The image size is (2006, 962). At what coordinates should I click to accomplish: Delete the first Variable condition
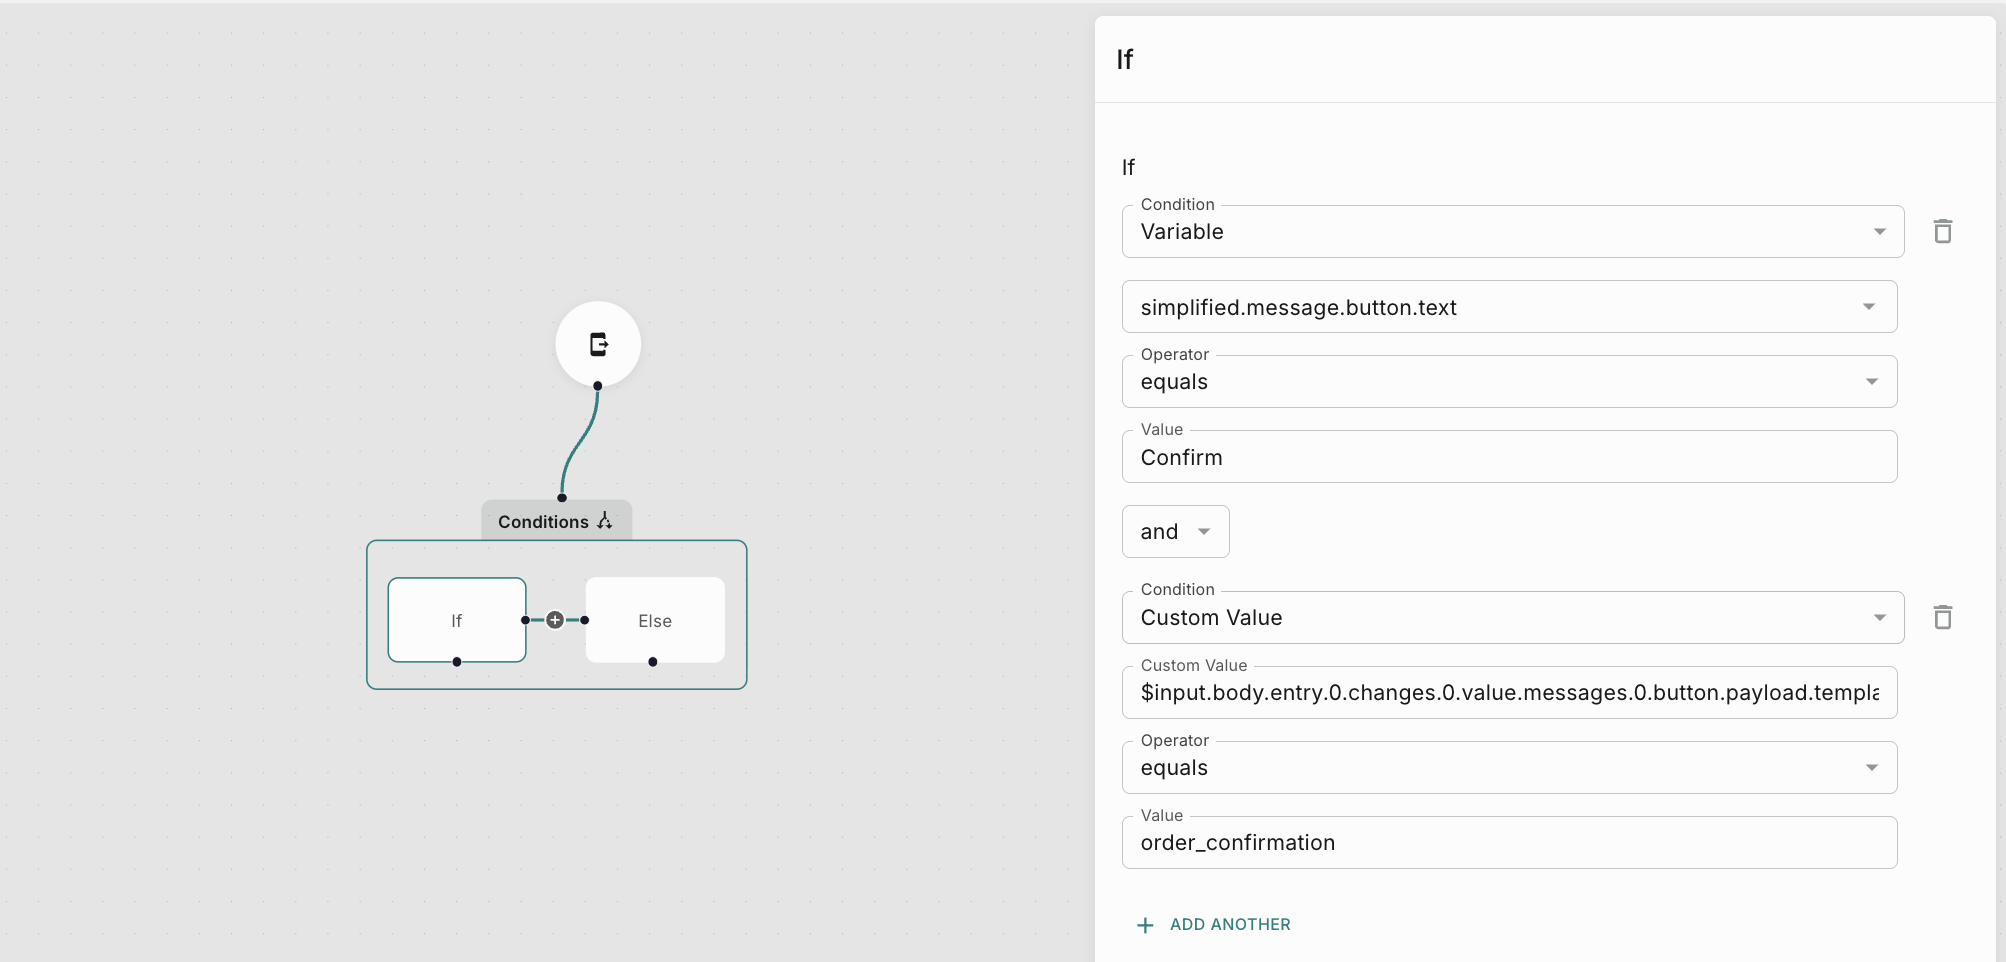pos(1942,232)
